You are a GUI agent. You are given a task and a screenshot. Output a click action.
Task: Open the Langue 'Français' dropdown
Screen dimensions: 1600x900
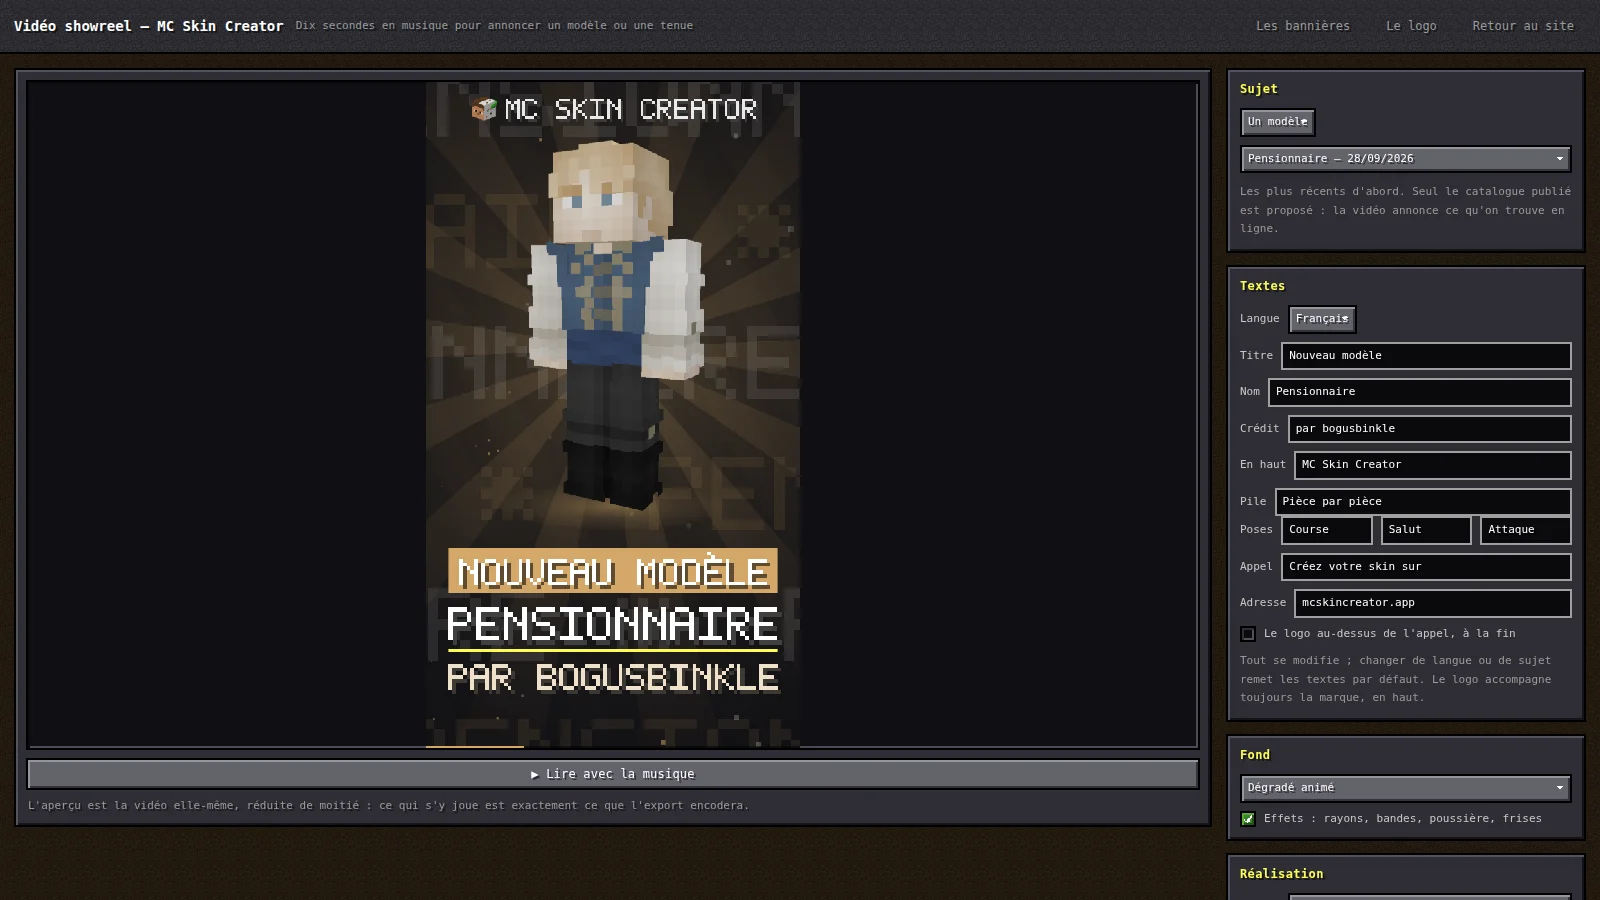[x=1322, y=319]
